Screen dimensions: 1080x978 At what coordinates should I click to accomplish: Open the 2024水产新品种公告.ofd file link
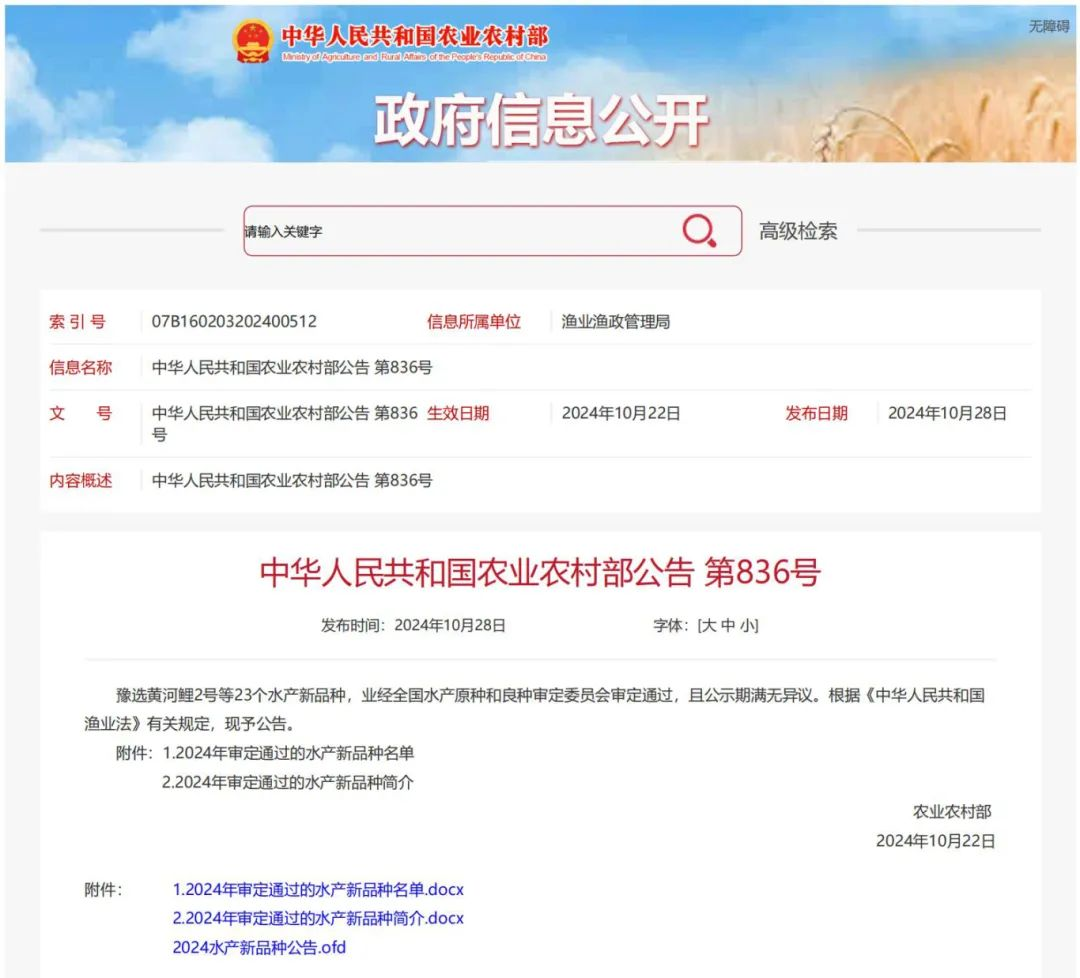(259, 947)
